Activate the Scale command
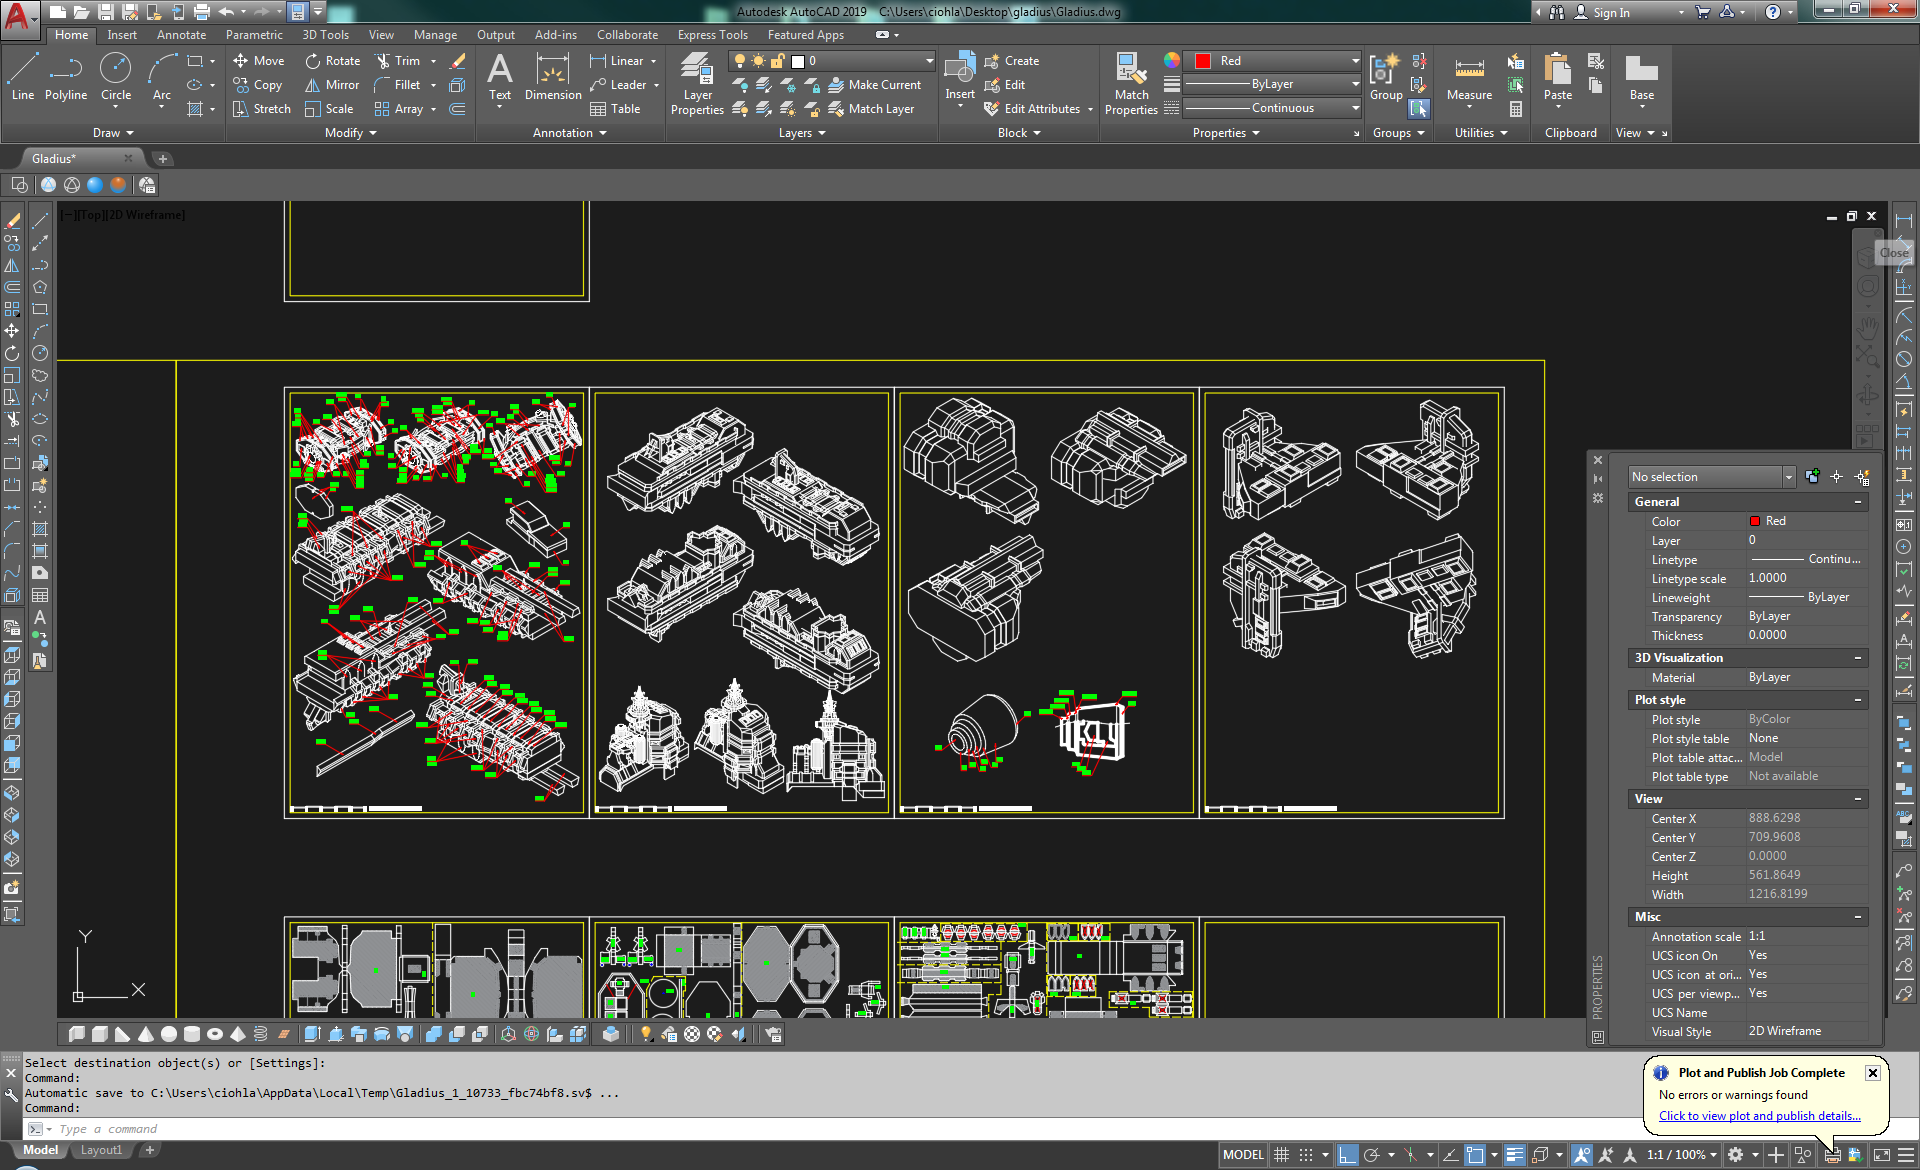The width and height of the screenshot is (1920, 1170). [329, 109]
